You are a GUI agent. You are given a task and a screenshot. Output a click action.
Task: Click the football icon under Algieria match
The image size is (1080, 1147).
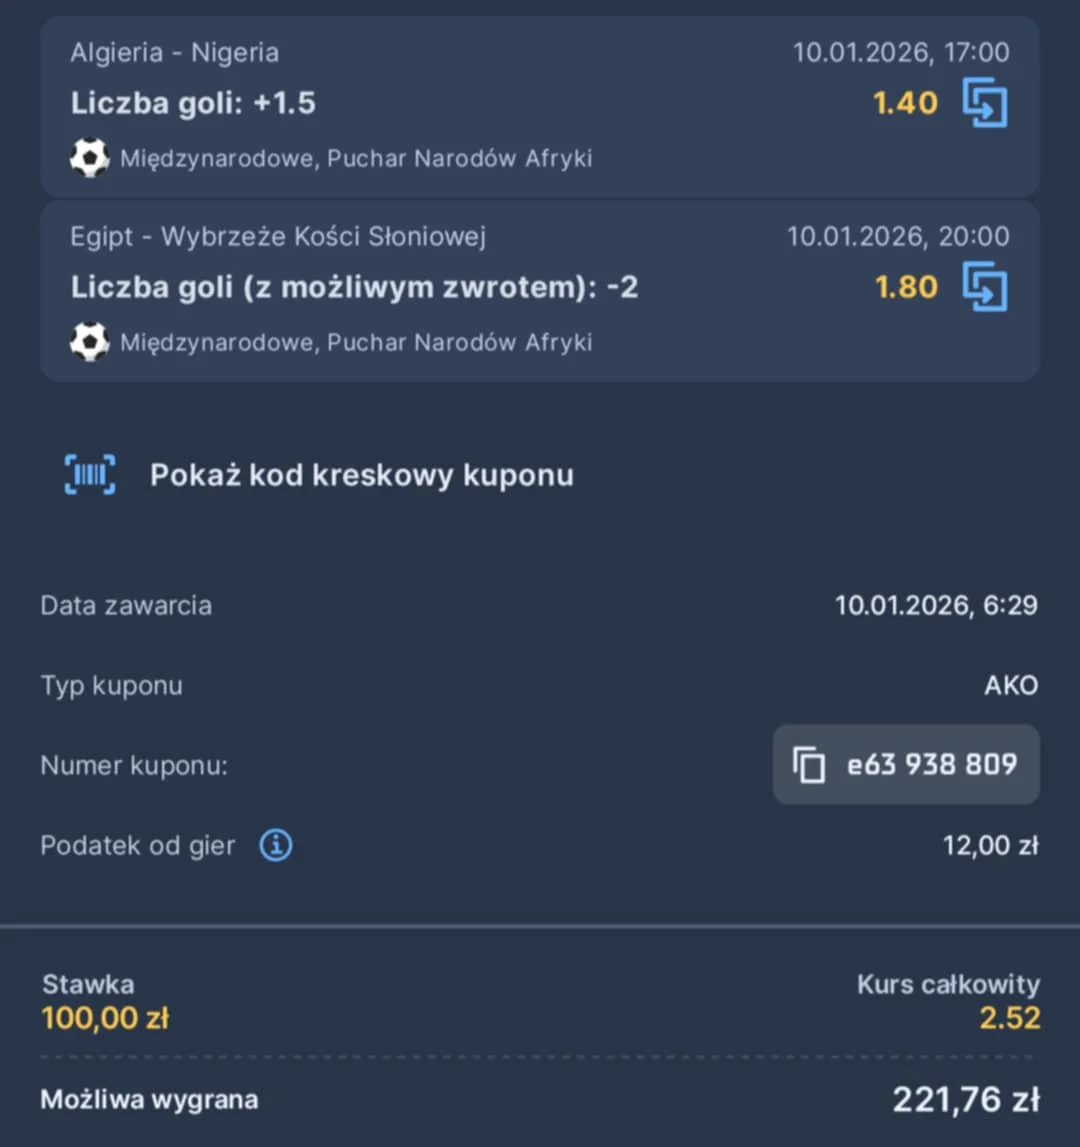(x=89, y=158)
